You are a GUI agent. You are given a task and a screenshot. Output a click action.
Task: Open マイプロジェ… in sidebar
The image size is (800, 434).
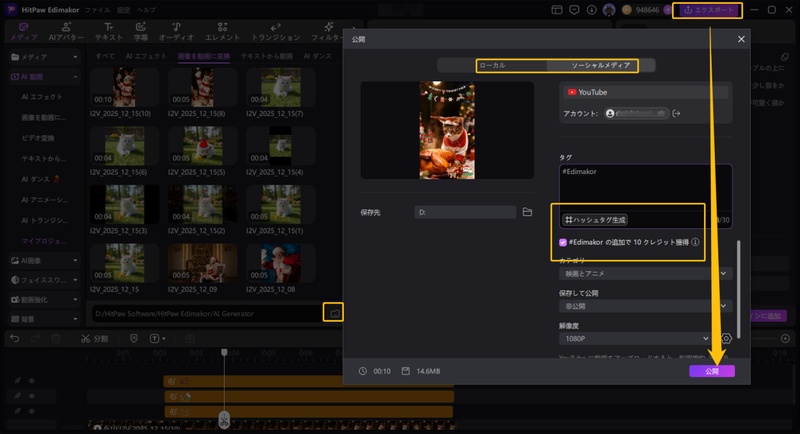(x=43, y=241)
